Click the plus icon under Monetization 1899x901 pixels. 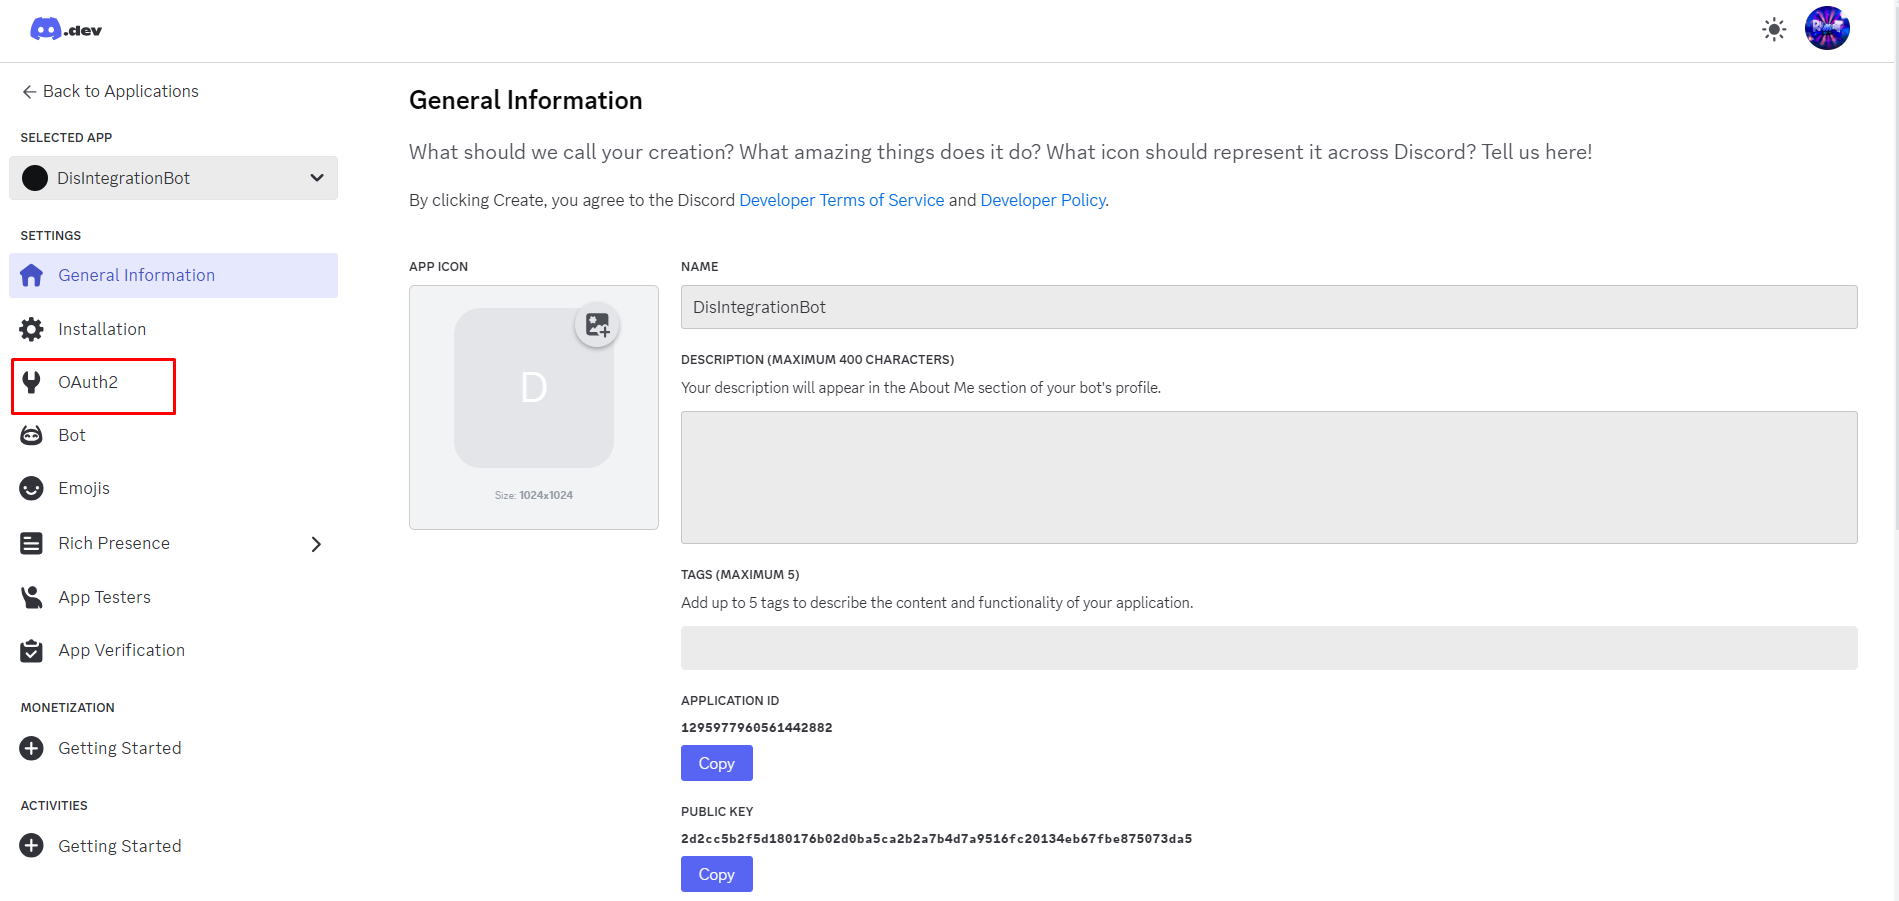click(32, 748)
